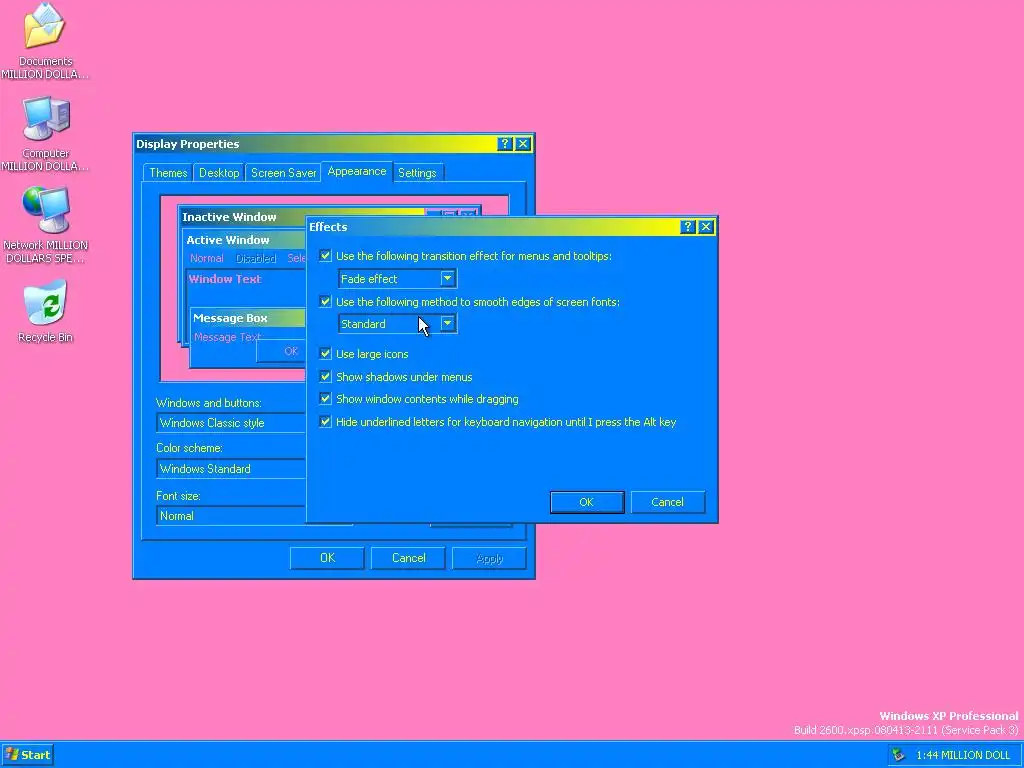Close the Effects dialog with X

coord(706,227)
